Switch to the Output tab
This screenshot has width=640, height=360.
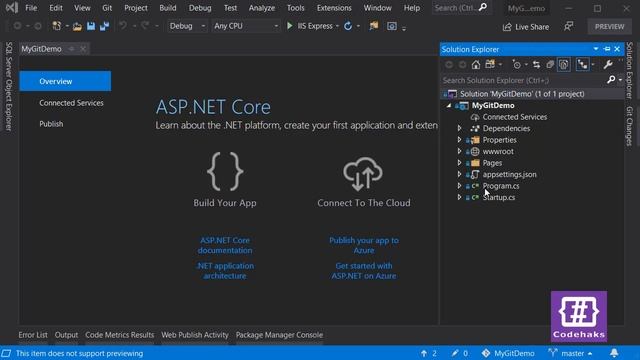(66, 335)
